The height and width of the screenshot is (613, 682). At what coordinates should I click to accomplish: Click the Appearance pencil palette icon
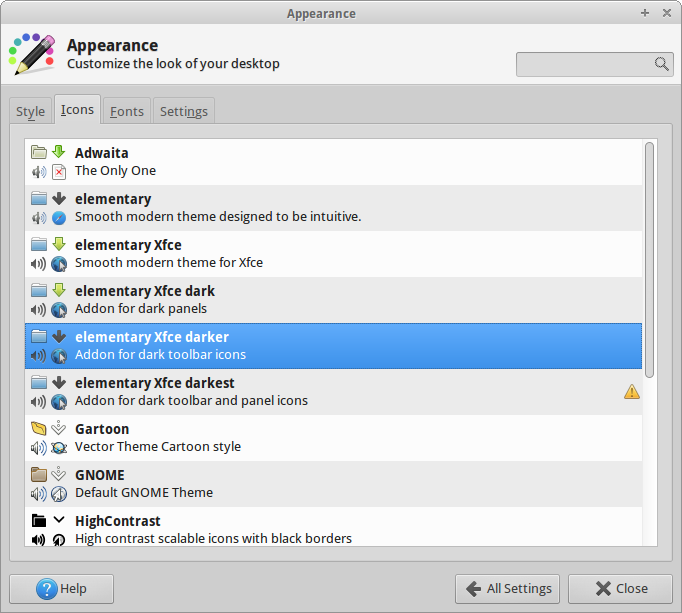33,54
